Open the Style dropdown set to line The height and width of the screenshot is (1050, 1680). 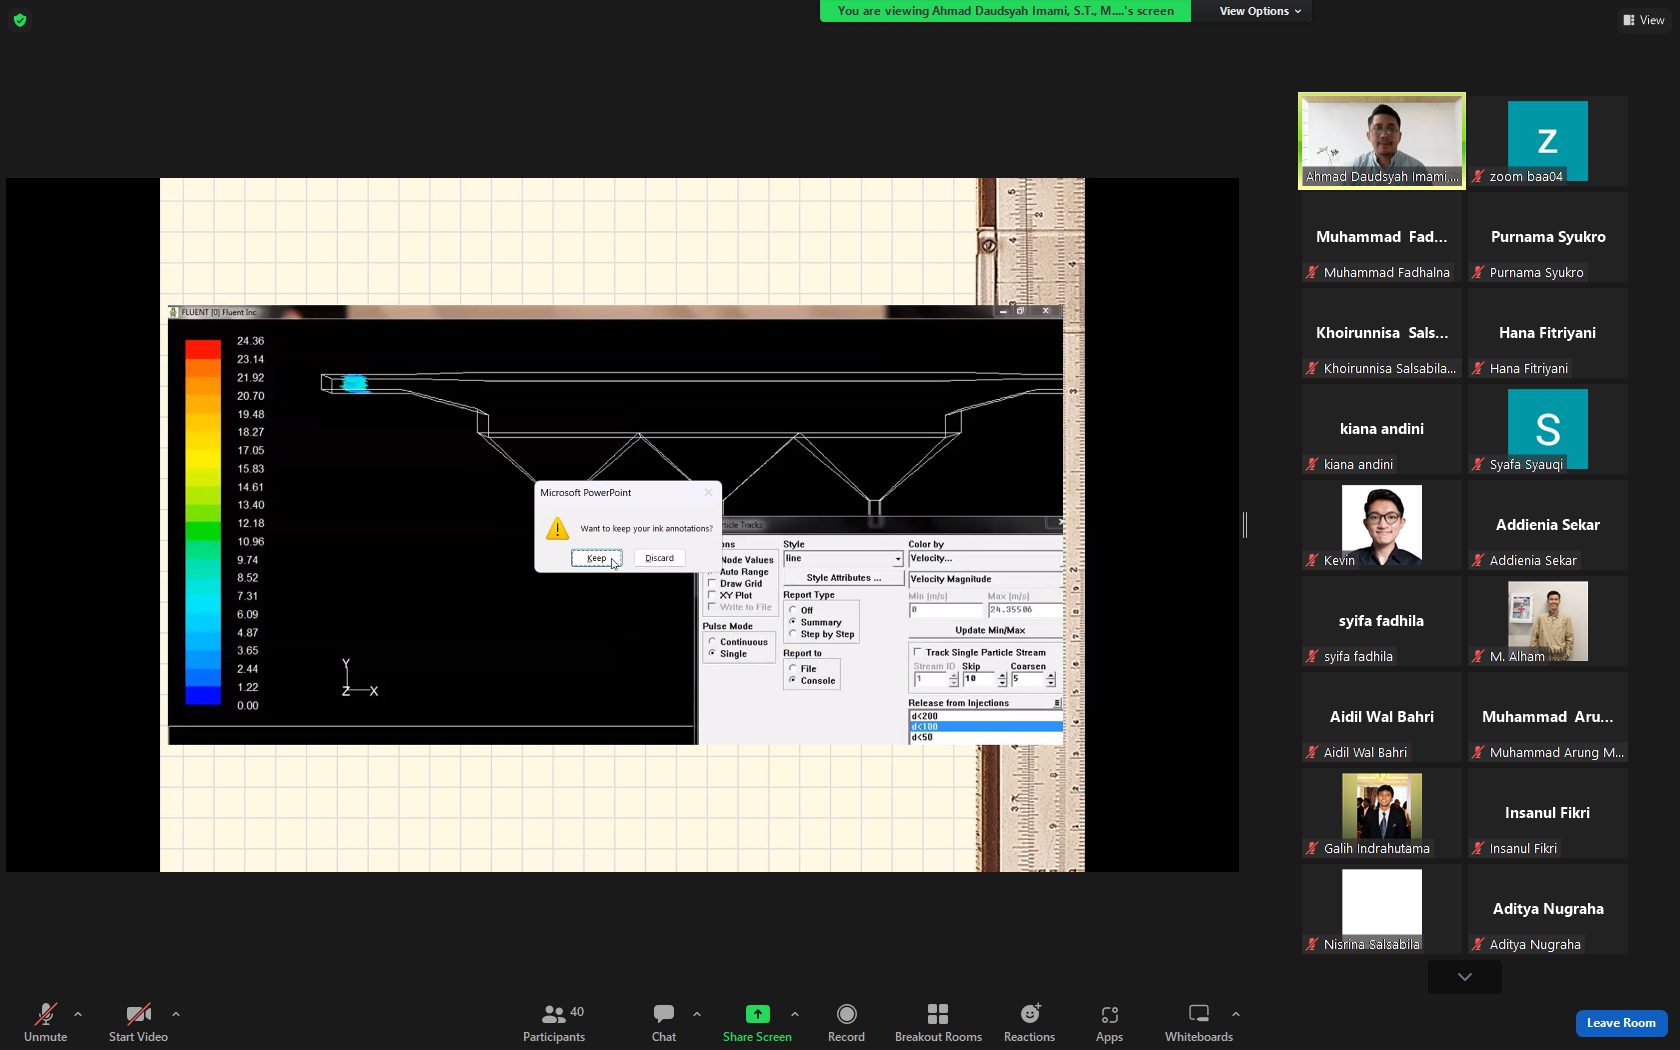(843, 559)
